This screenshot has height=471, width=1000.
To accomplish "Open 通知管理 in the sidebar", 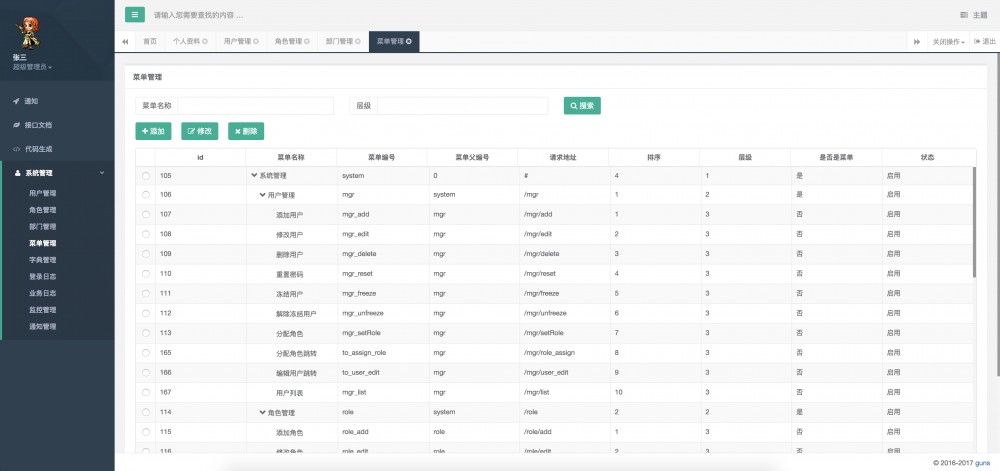I will pos(43,326).
